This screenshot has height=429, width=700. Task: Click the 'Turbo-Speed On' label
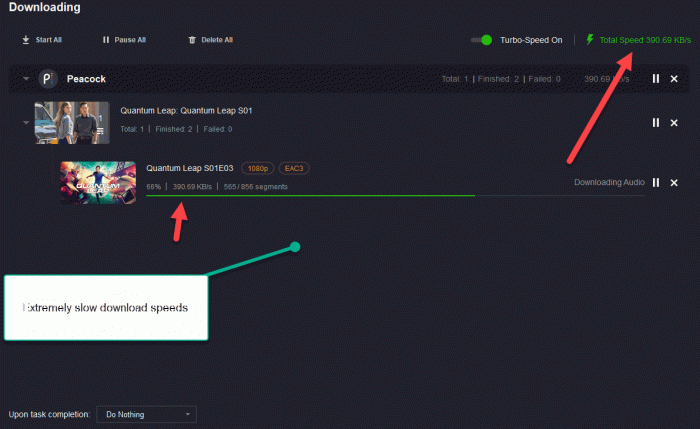coord(531,40)
